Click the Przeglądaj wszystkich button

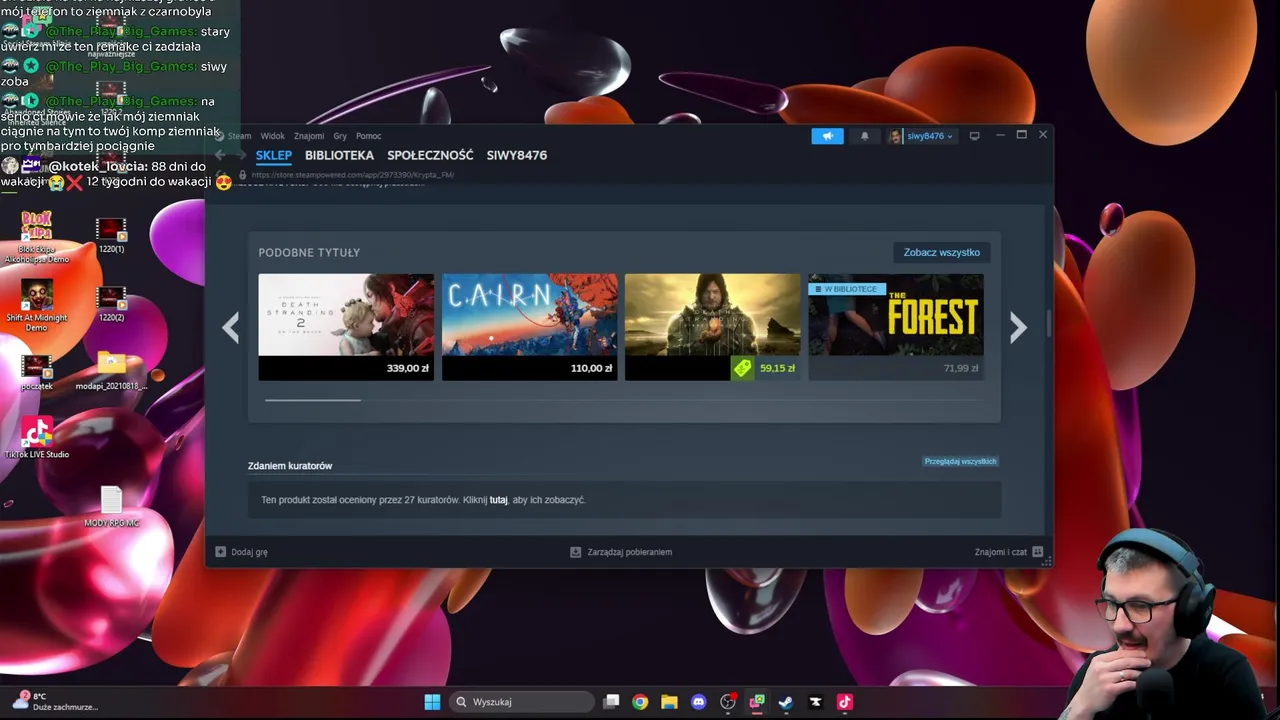point(960,461)
